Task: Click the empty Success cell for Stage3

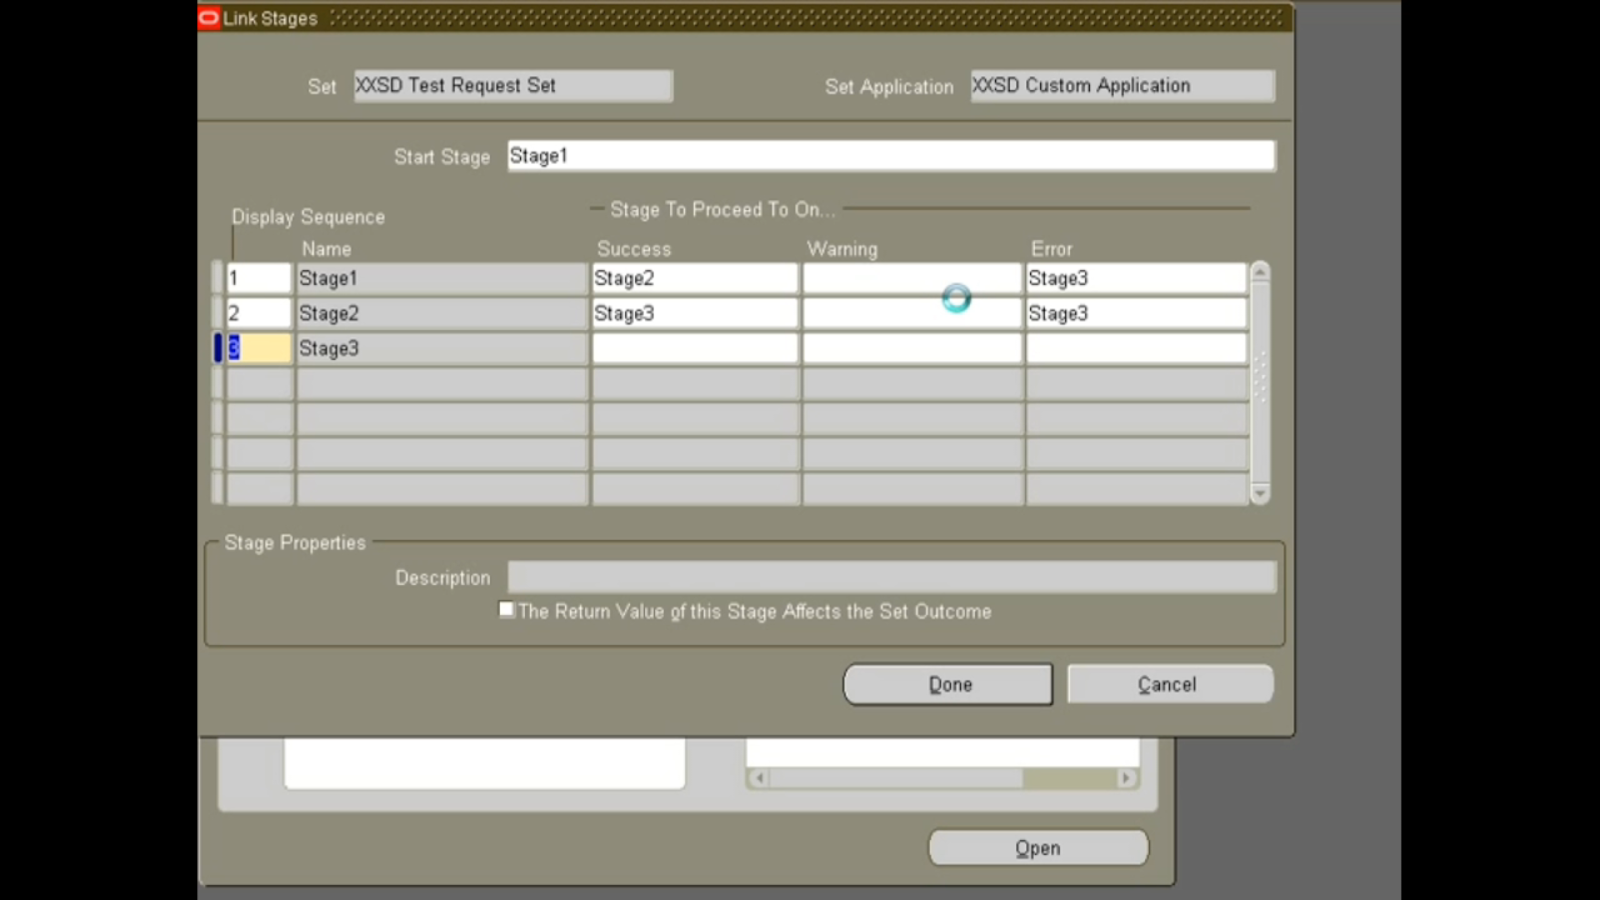Action: (x=694, y=347)
